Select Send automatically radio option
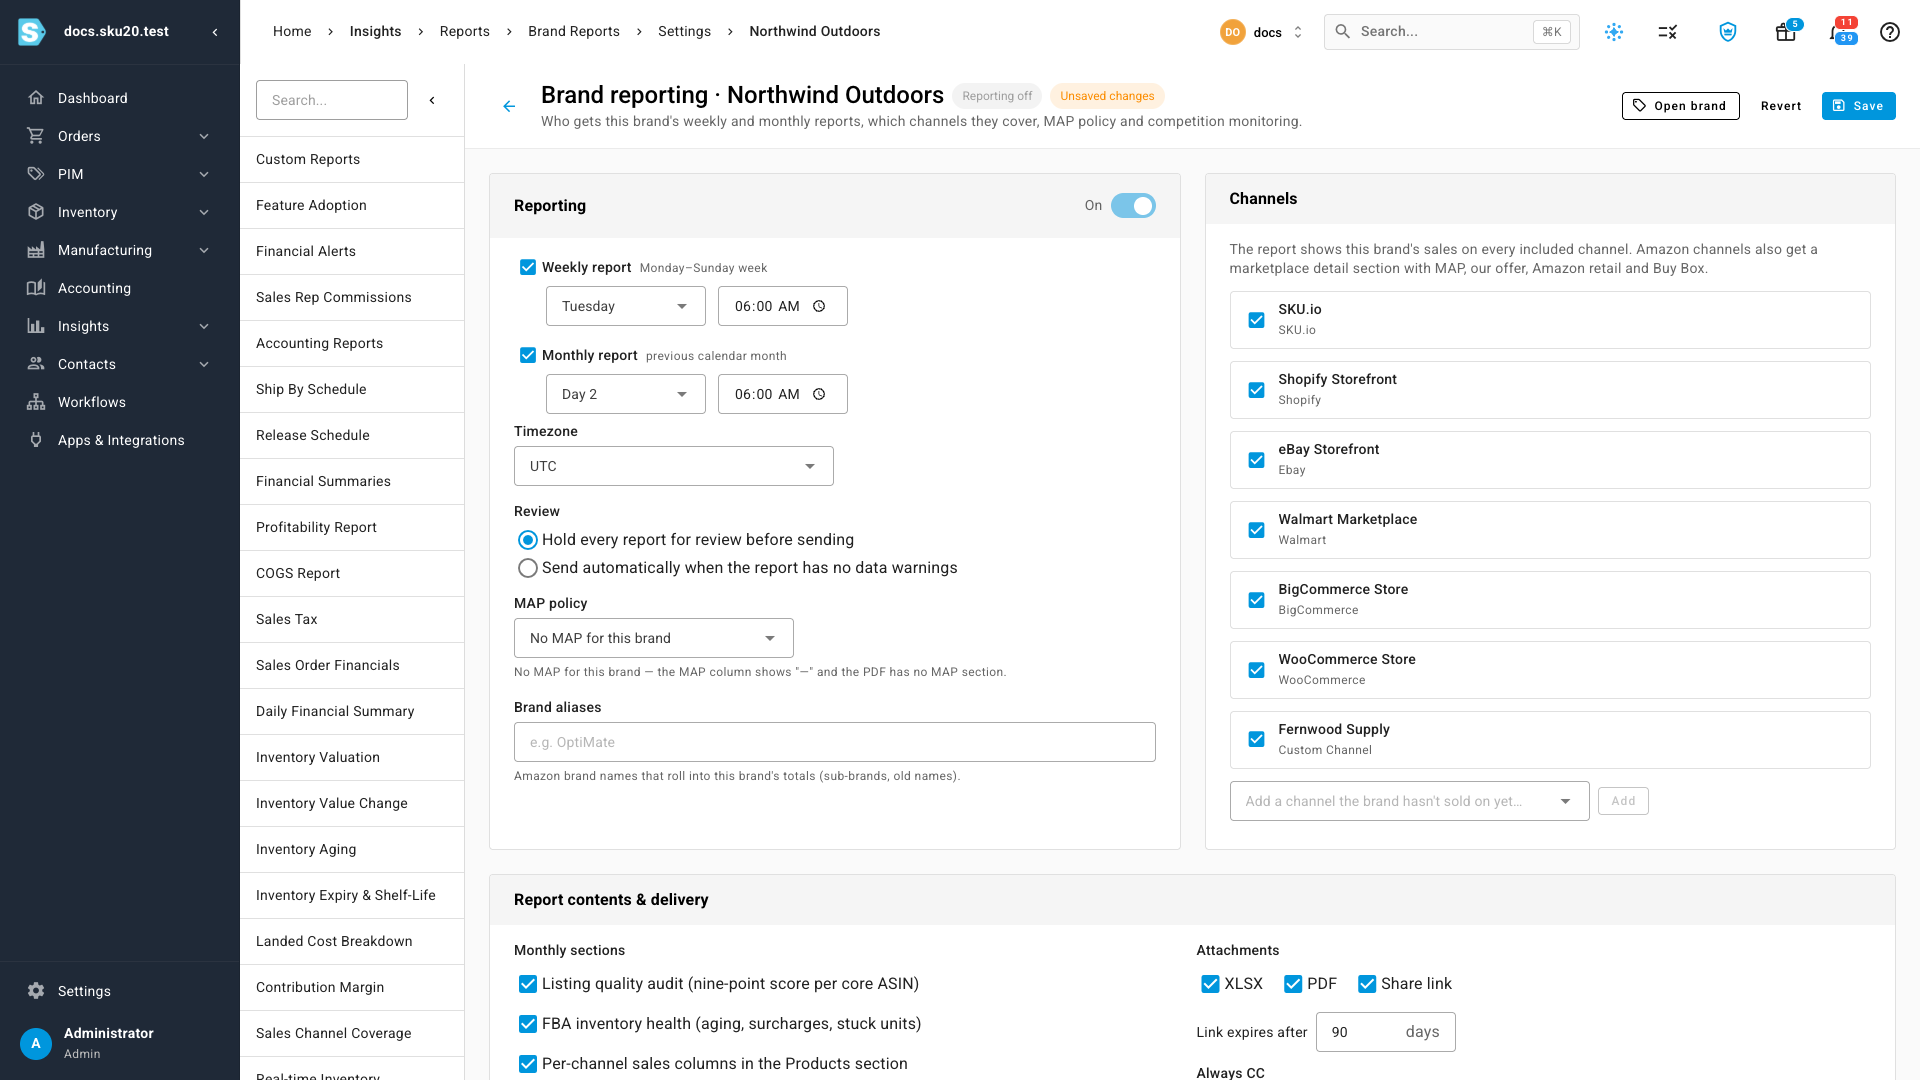Screen dimensions: 1920x1080 (528, 568)
